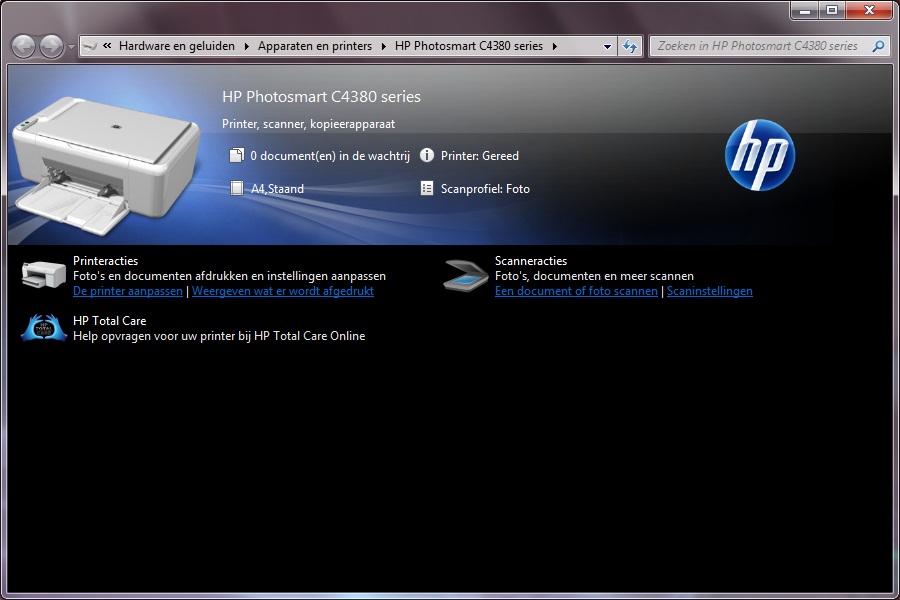Minimize the window

805,10
